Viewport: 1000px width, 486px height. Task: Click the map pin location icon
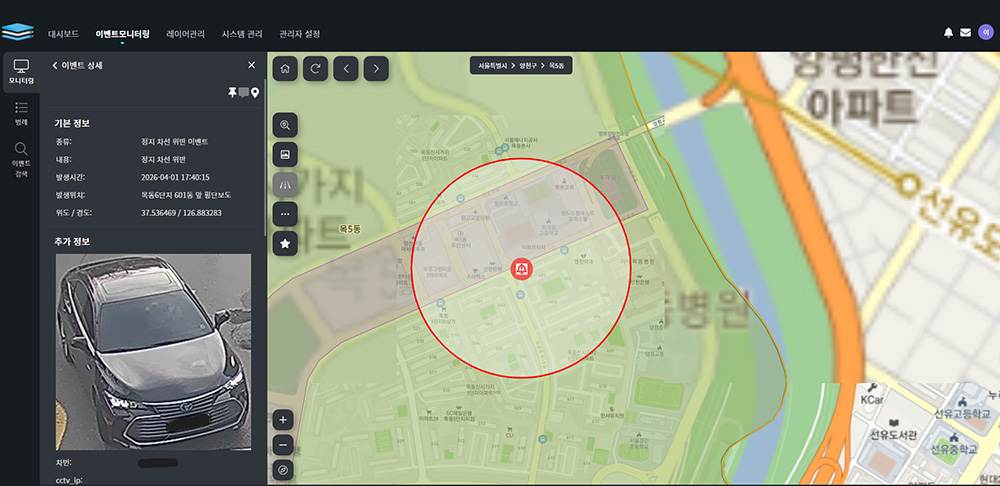pos(255,93)
